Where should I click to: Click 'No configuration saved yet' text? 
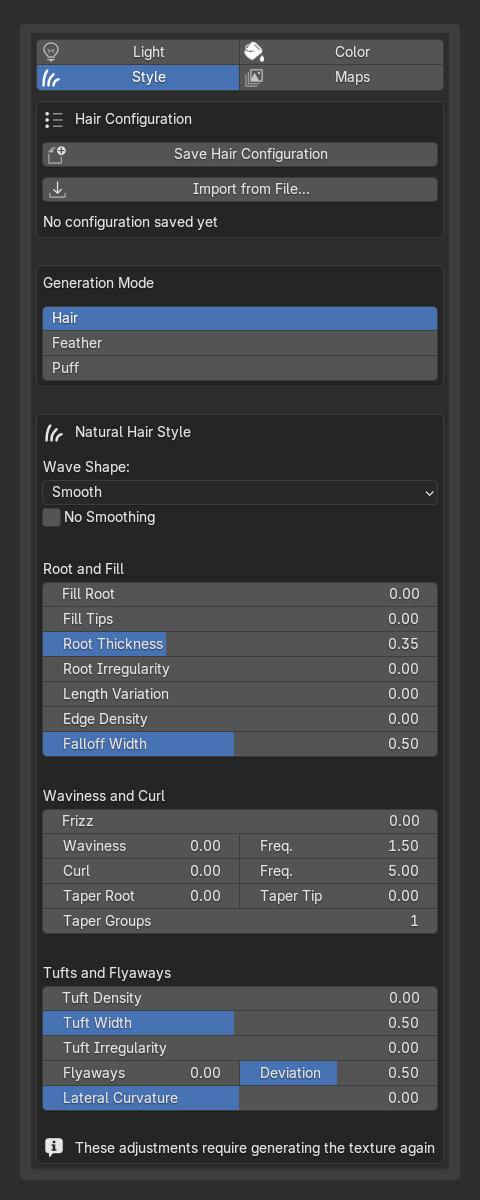coord(130,222)
